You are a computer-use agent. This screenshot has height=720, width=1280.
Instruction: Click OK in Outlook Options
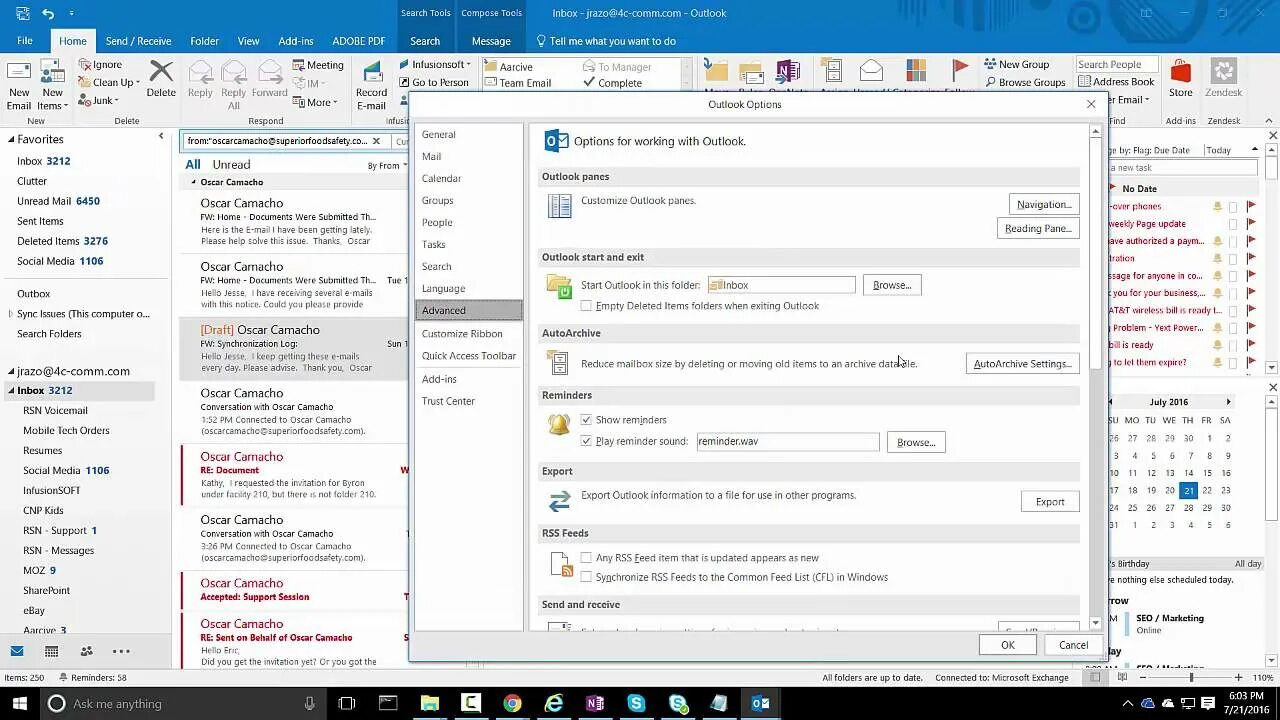[1008, 645]
